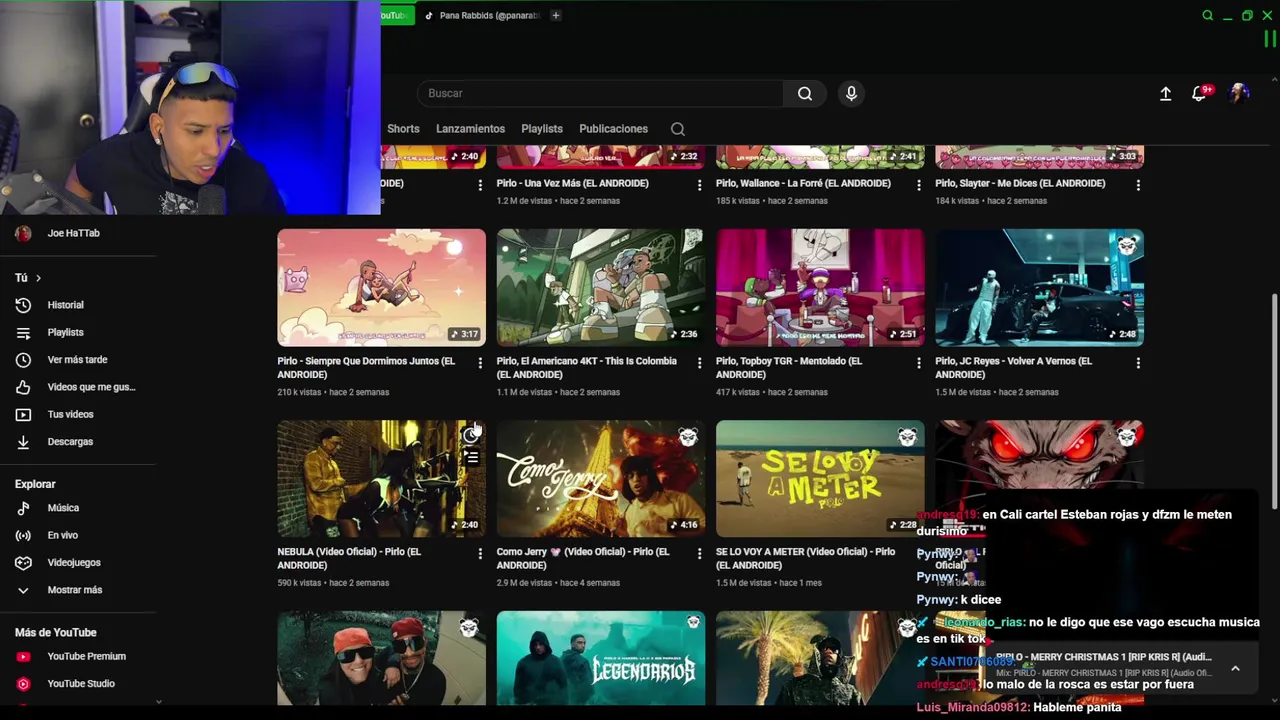Play Como Jerry Eiffel thumbnail
Viewport: 1280px width, 720px height.
[x=600, y=479]
